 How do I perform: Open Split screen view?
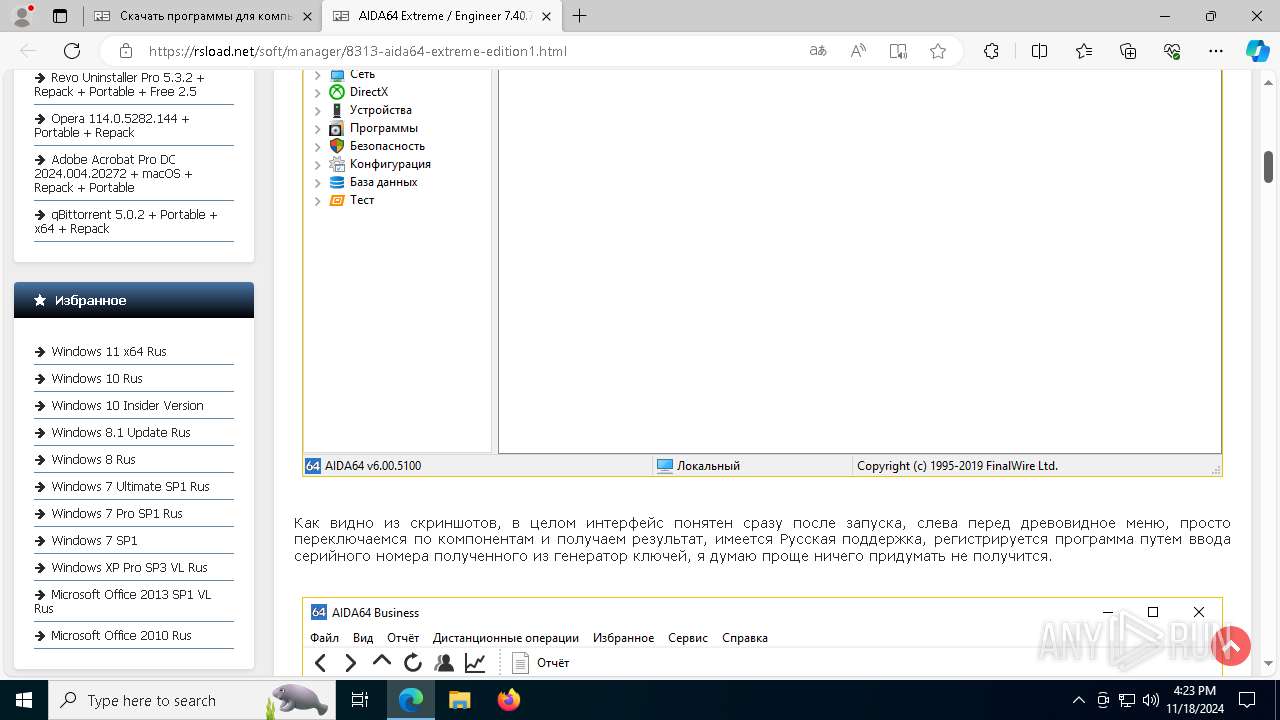coord(1039,51)
